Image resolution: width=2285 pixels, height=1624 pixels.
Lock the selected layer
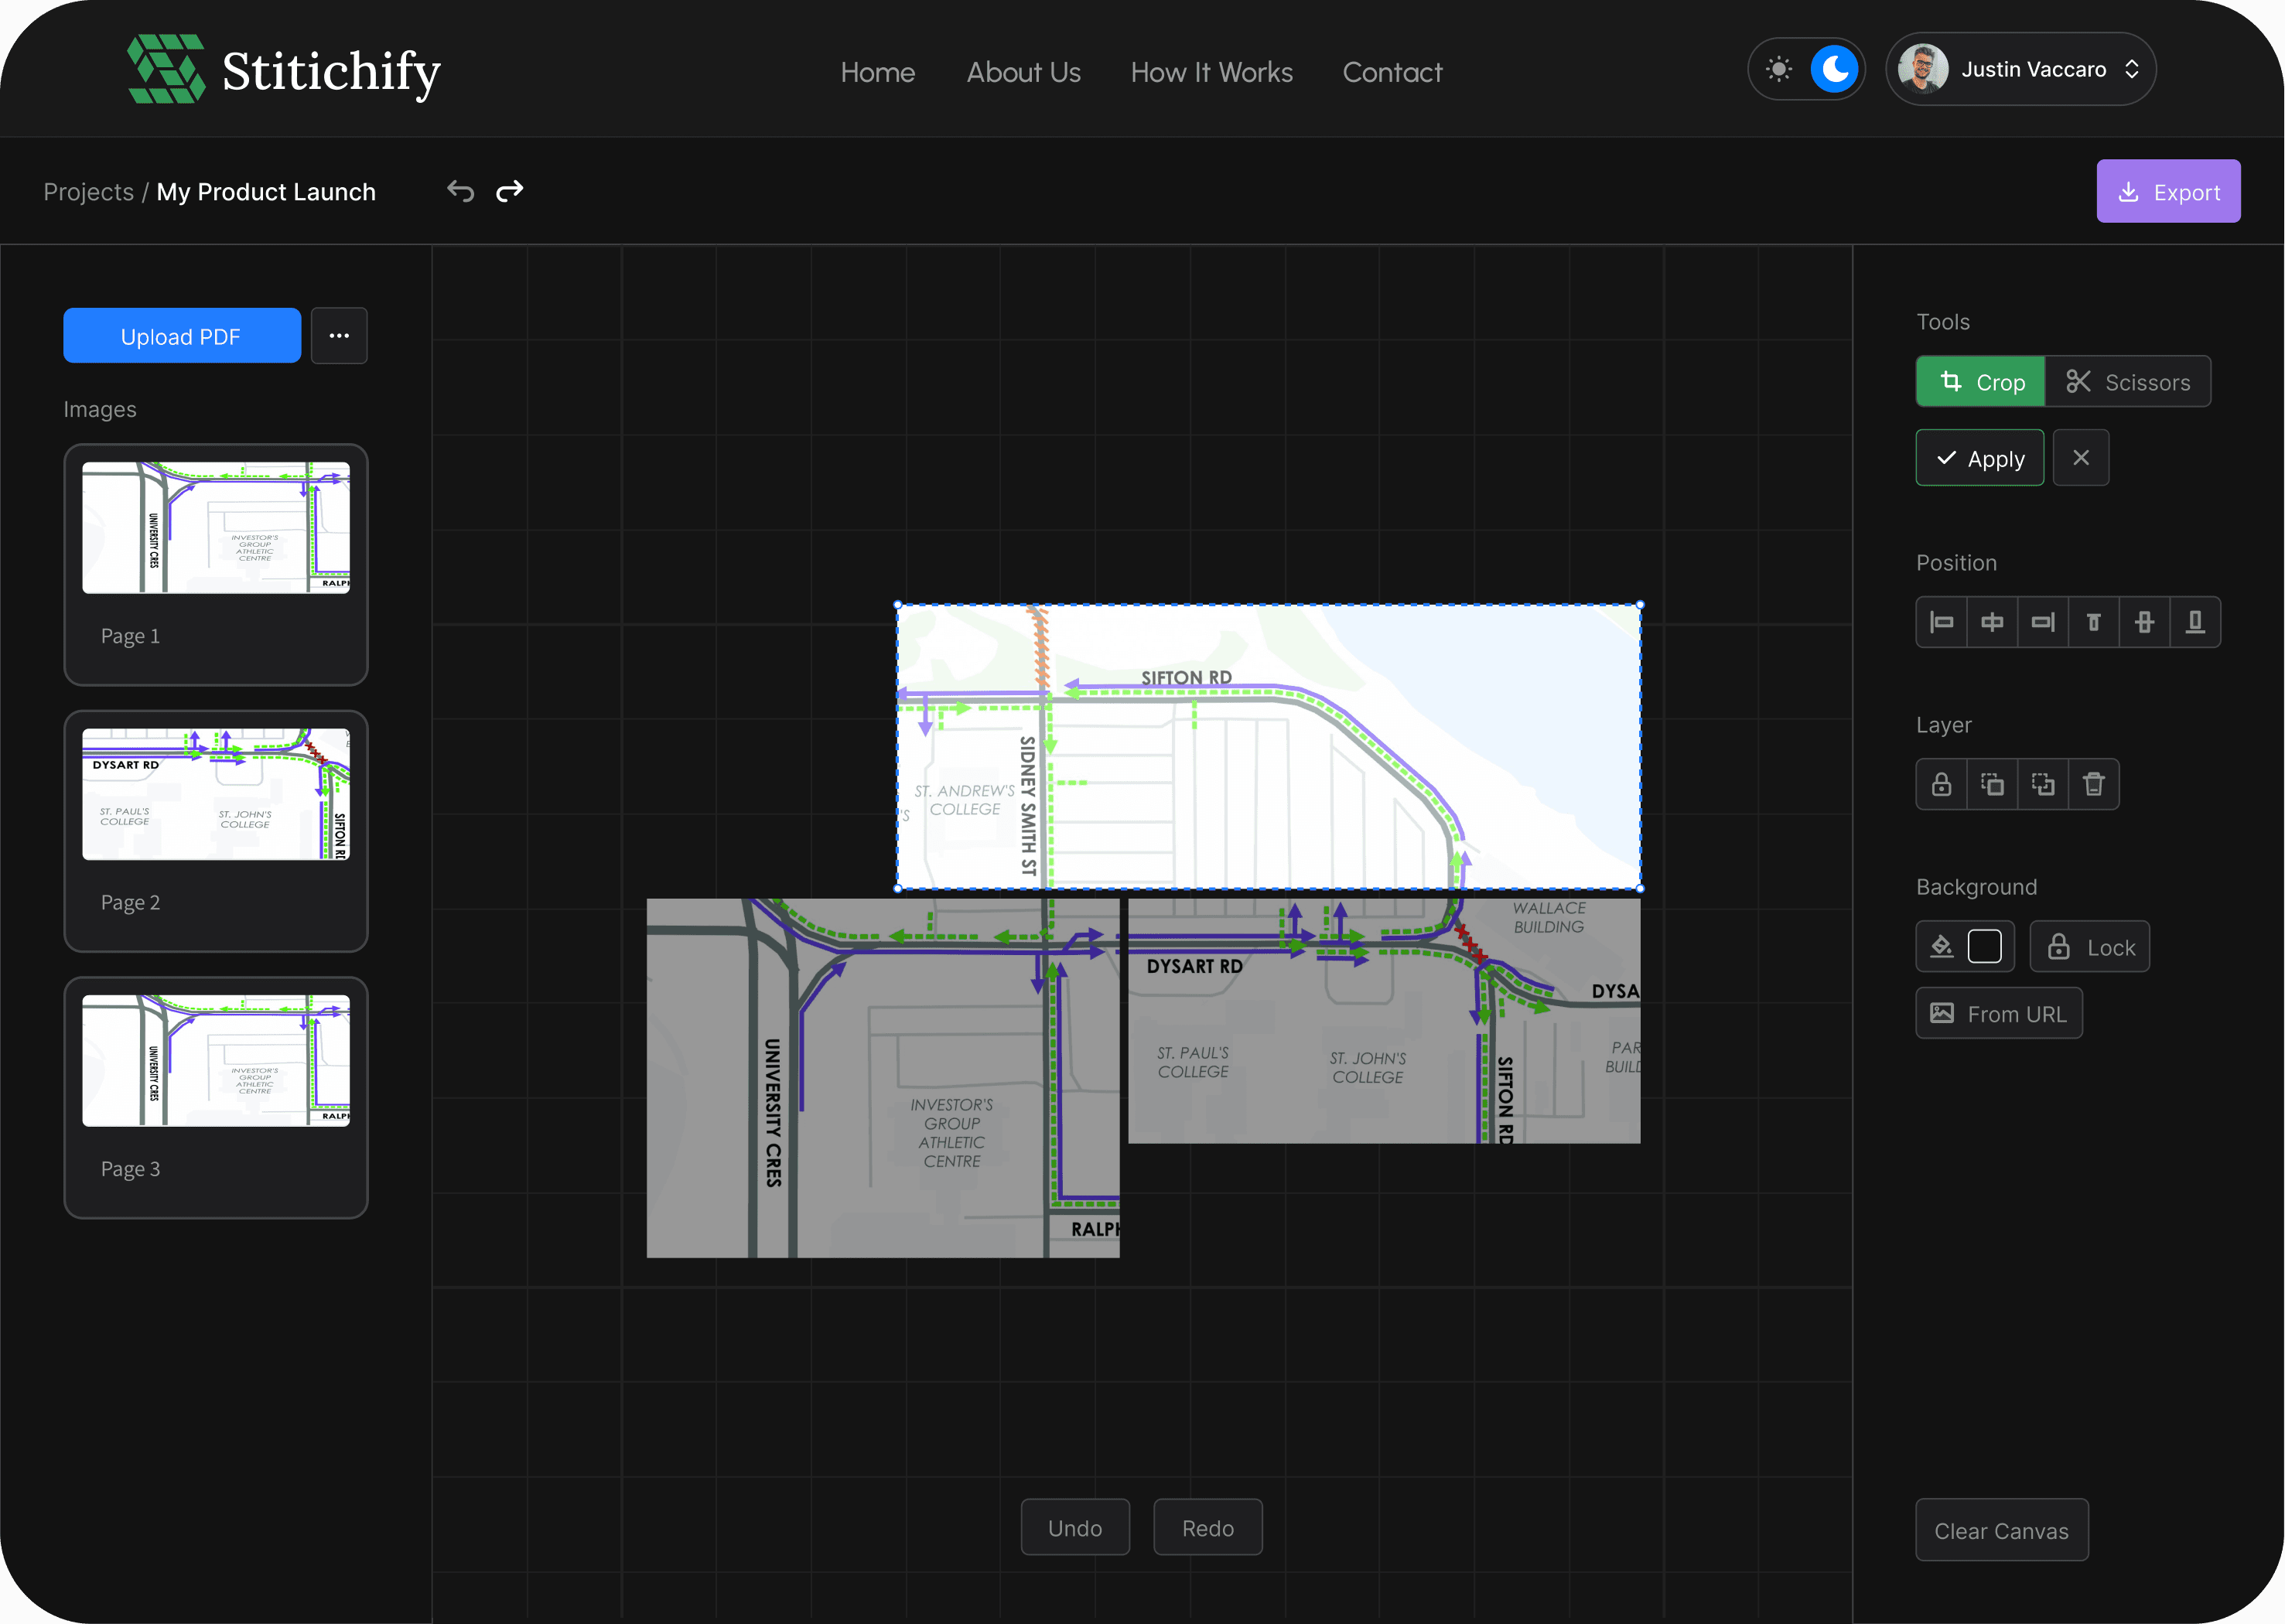[1941, 784]
